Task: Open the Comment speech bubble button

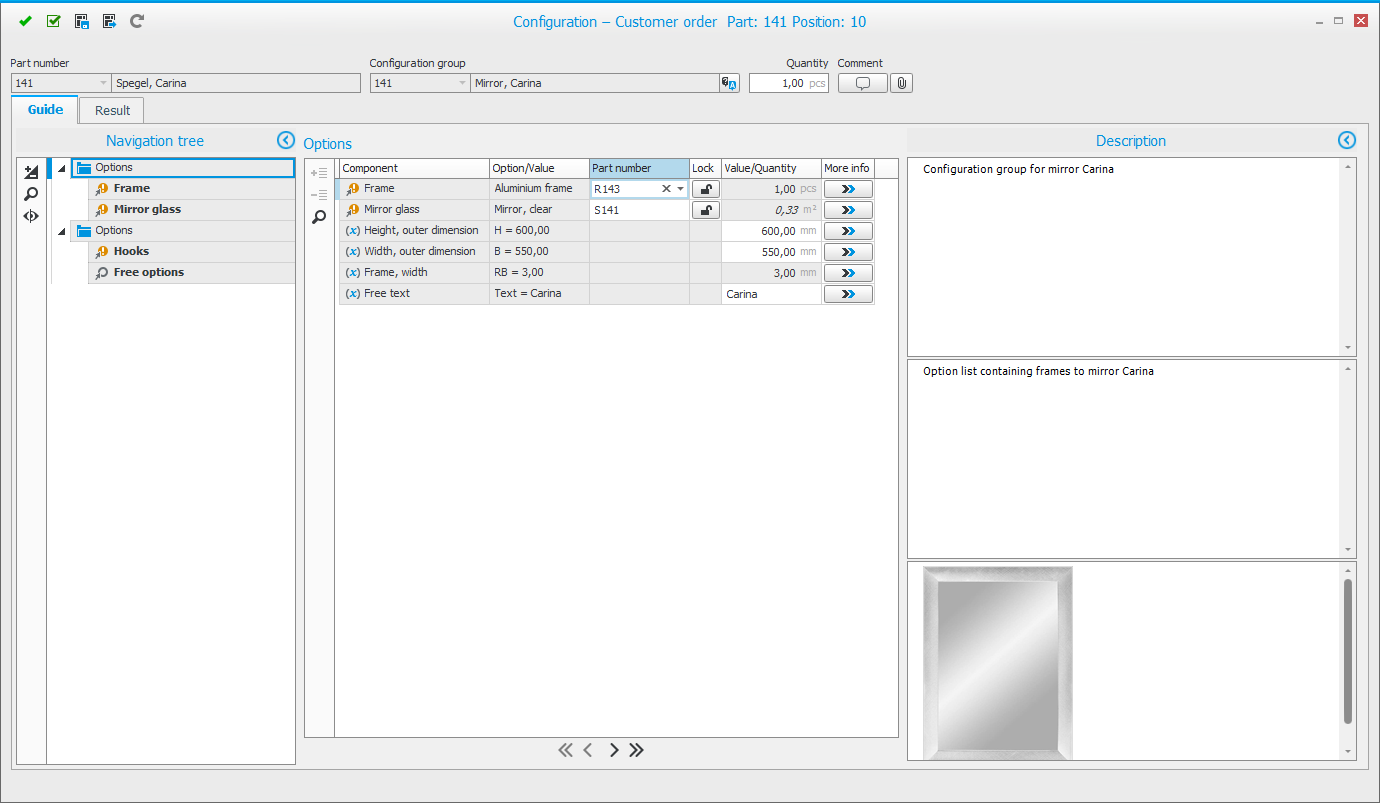Action: [x=862, y=83]
